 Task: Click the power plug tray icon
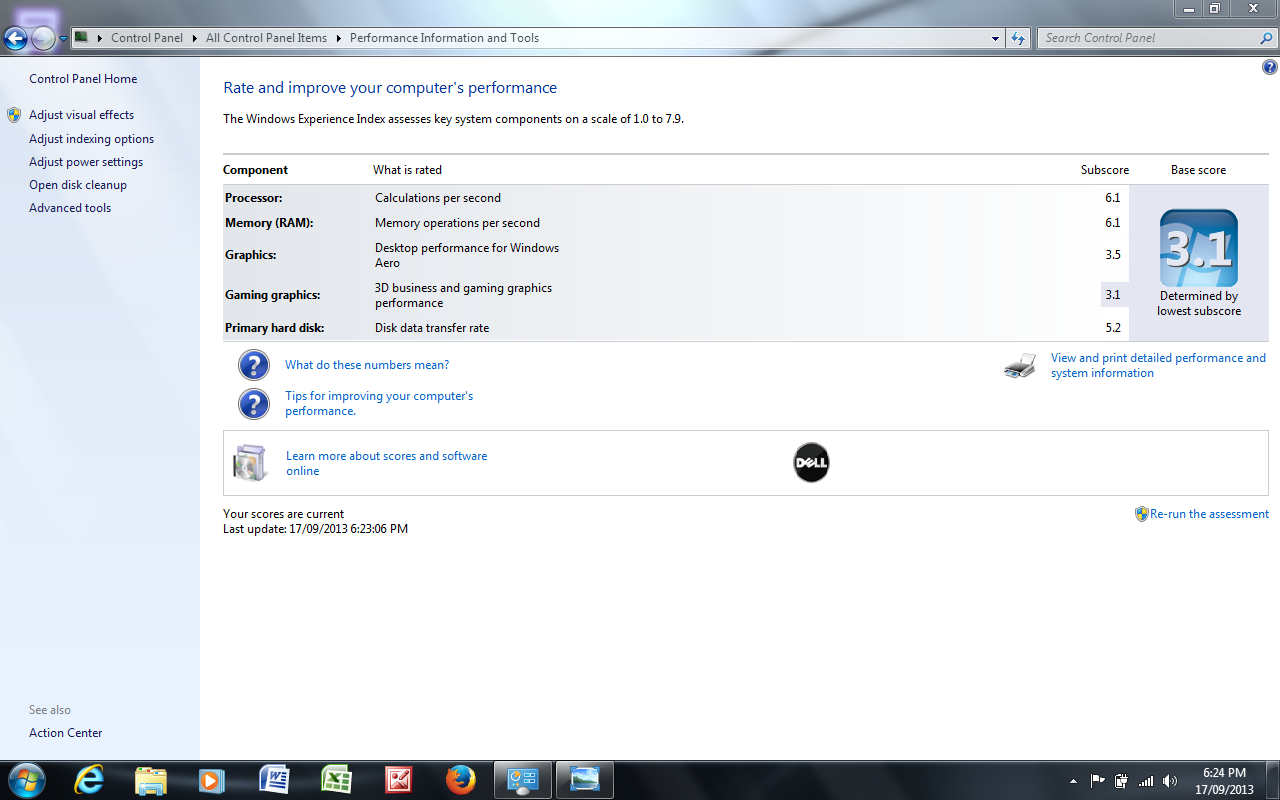pos(1122,781)
